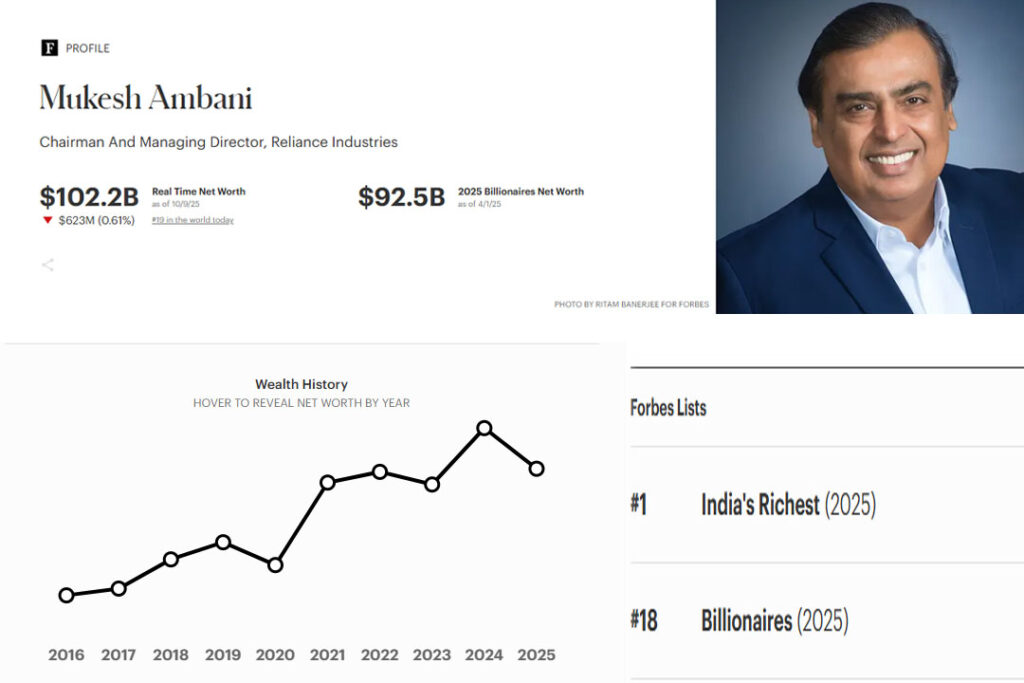Open the '#19 in the world today' link

[x=193, y=220]
